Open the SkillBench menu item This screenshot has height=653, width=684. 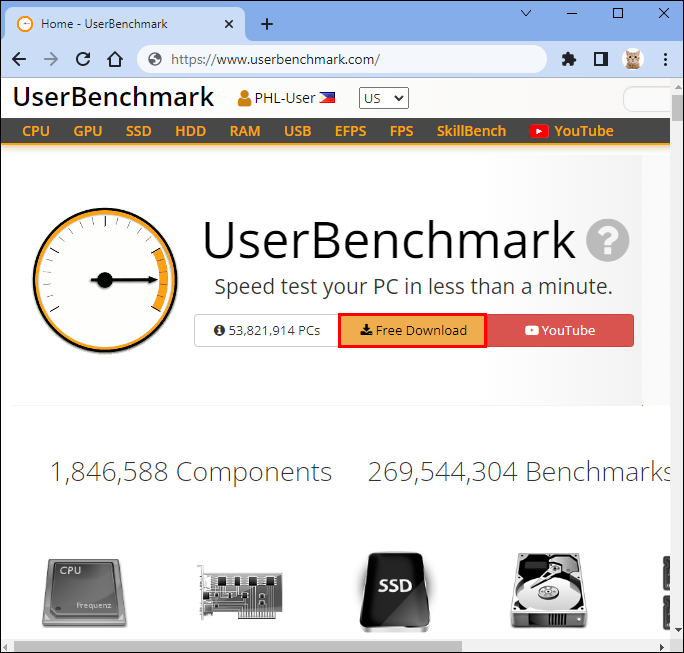coord(471,131)
